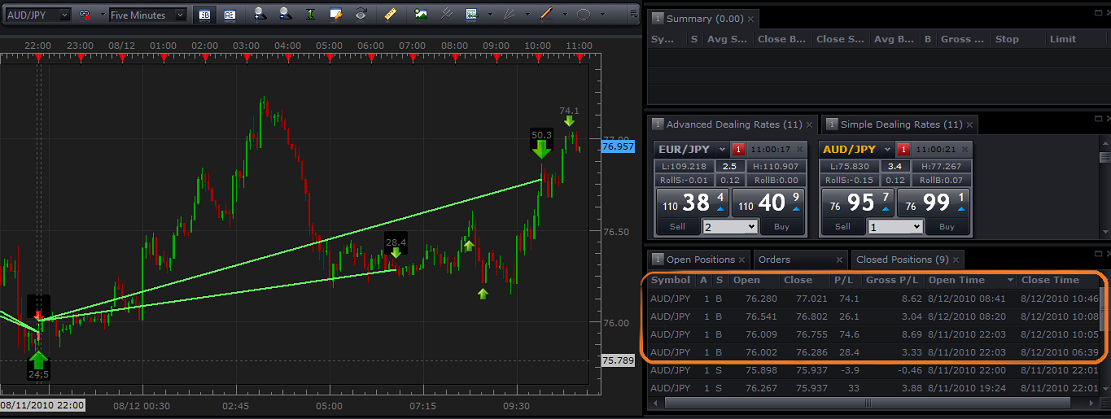Click the zoom out magnifier icon
This screenshot has width=1111, height=419.
coord(285,13)
